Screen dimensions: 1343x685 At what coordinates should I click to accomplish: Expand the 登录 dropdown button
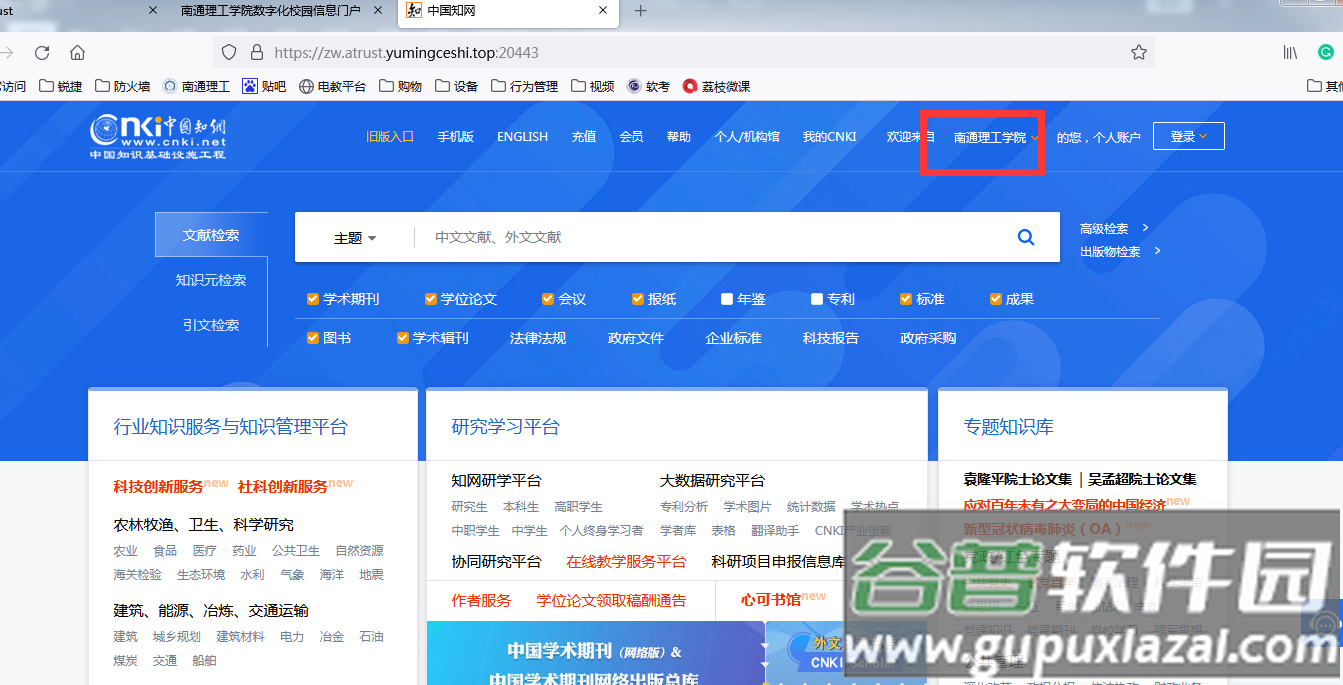click(1188, 137)
